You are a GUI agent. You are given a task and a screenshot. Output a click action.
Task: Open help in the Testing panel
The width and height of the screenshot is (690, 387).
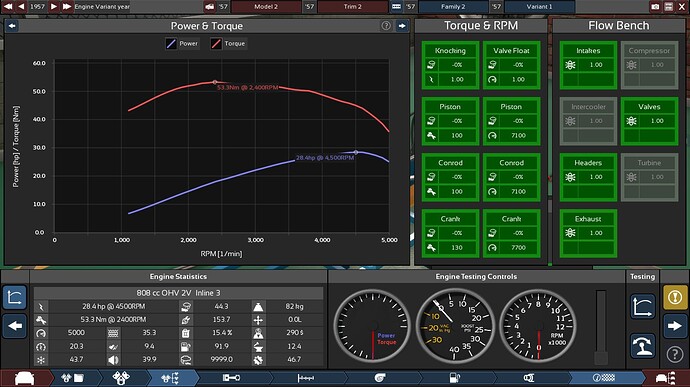pos(675,354)
